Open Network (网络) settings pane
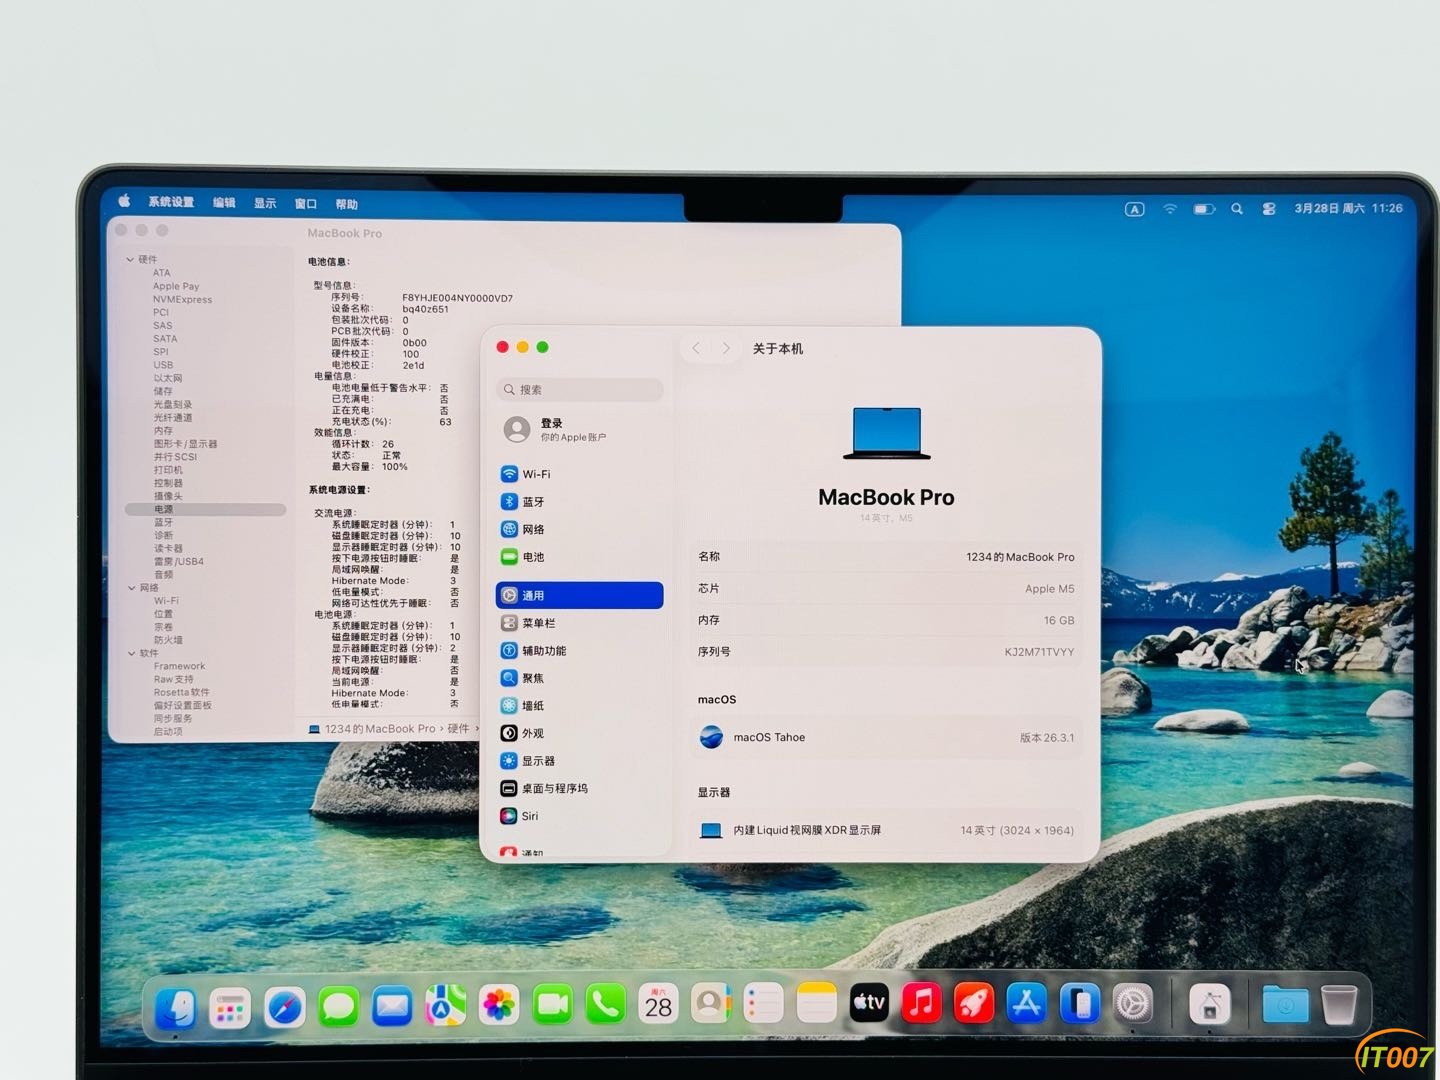Viewport: 1440px width, 1080px height. pos(532,529)
